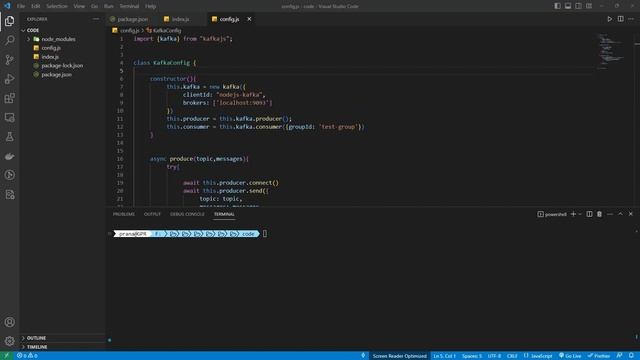This screenshot has height=360, width=640.
Task: Expand the node_modules folder
Action: [x=62, y=39]
